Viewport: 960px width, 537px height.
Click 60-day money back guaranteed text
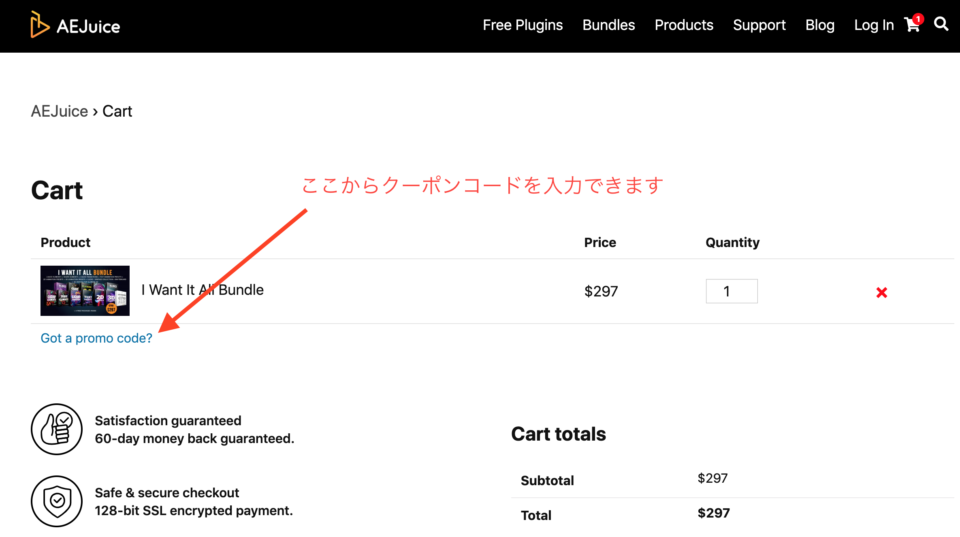pyautogui.click(x=194, y=438)
